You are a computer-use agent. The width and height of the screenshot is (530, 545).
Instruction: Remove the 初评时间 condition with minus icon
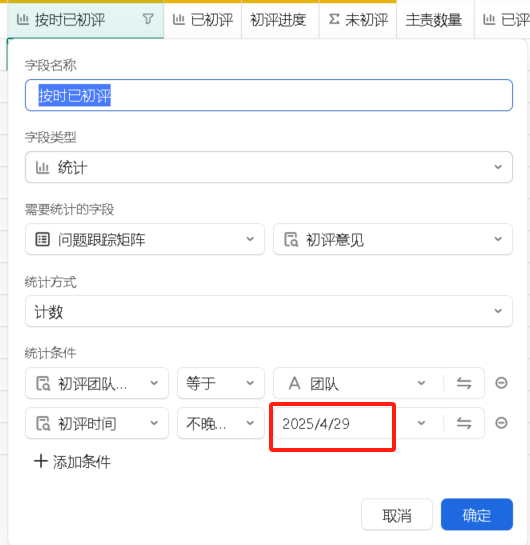501,423
